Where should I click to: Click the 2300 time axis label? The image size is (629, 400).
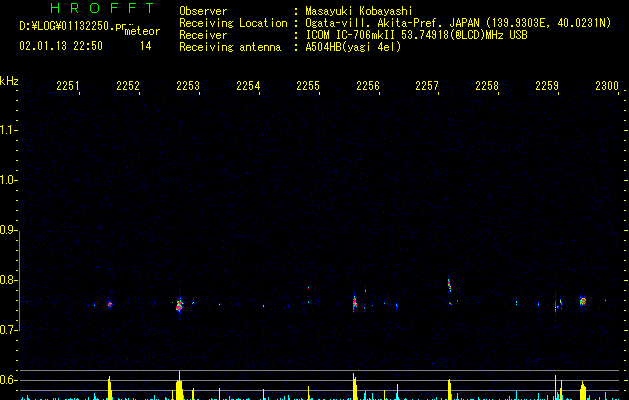[x=607, y=85]
